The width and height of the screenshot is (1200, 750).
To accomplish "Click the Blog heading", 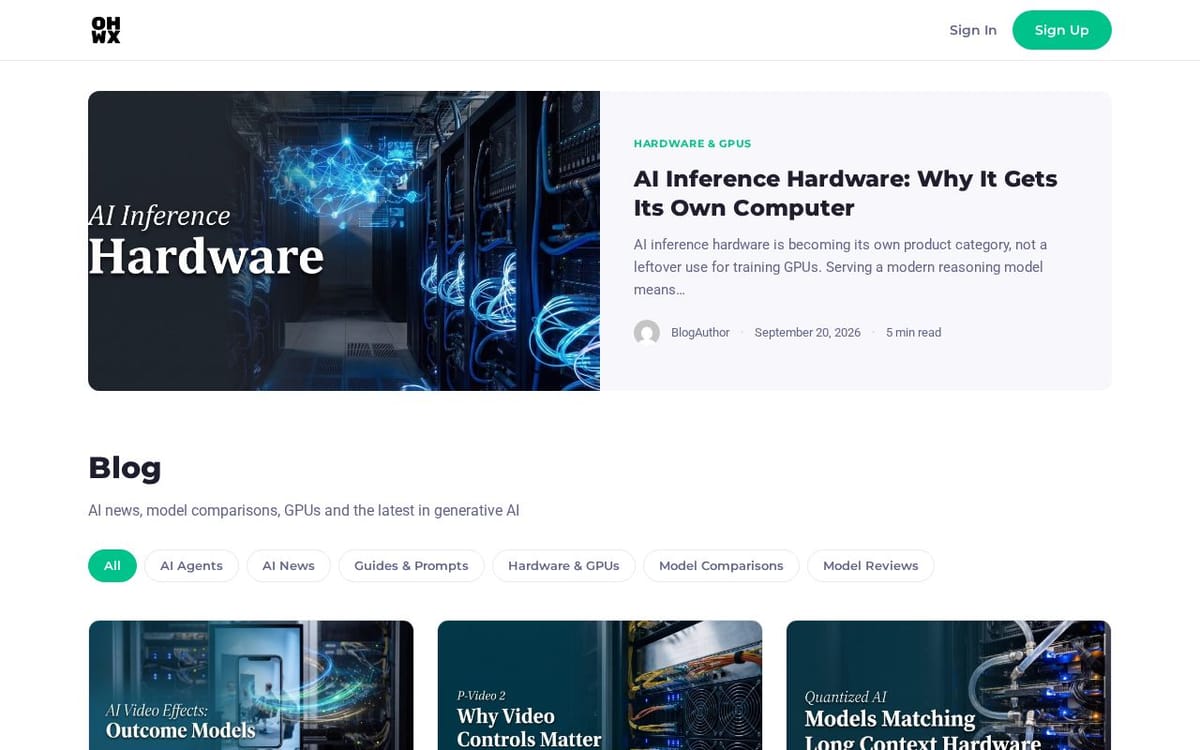I will coord(125,467).
